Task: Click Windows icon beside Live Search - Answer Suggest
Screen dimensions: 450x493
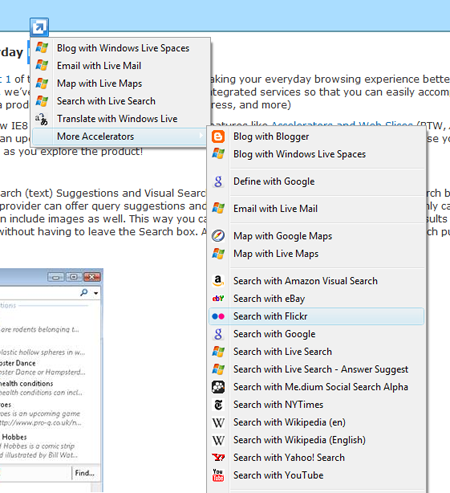Action: pos(218,369)
